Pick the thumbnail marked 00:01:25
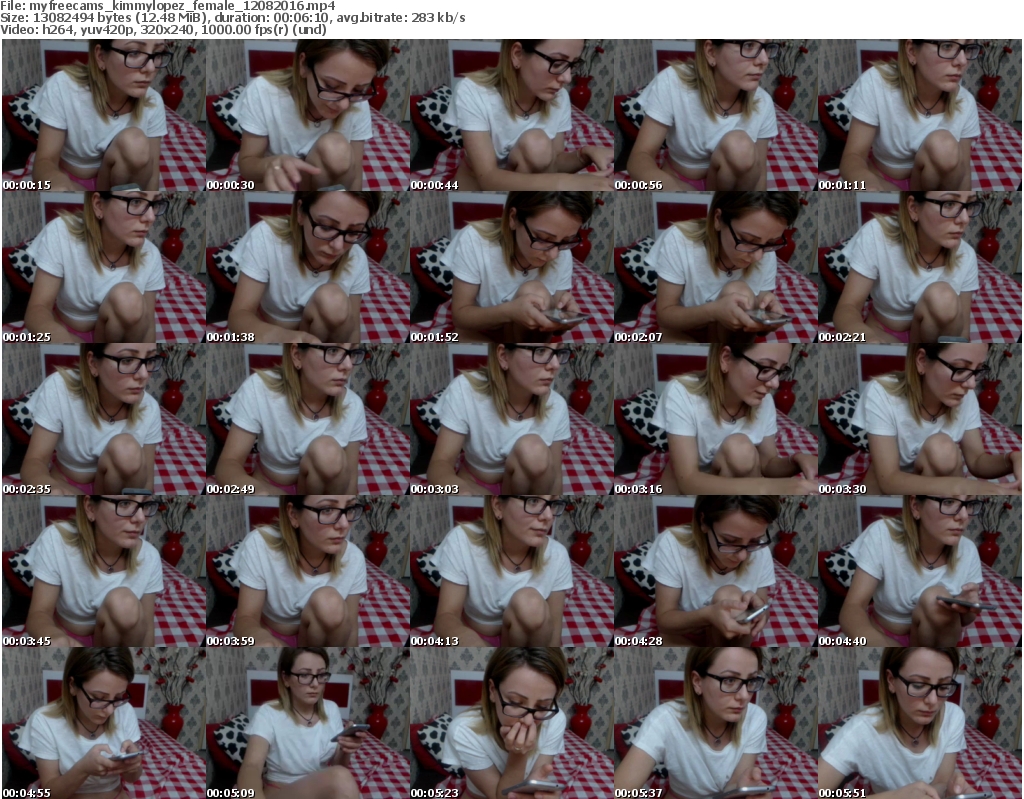This screenshot has width=1024, height=799. [x=104, y=267]
